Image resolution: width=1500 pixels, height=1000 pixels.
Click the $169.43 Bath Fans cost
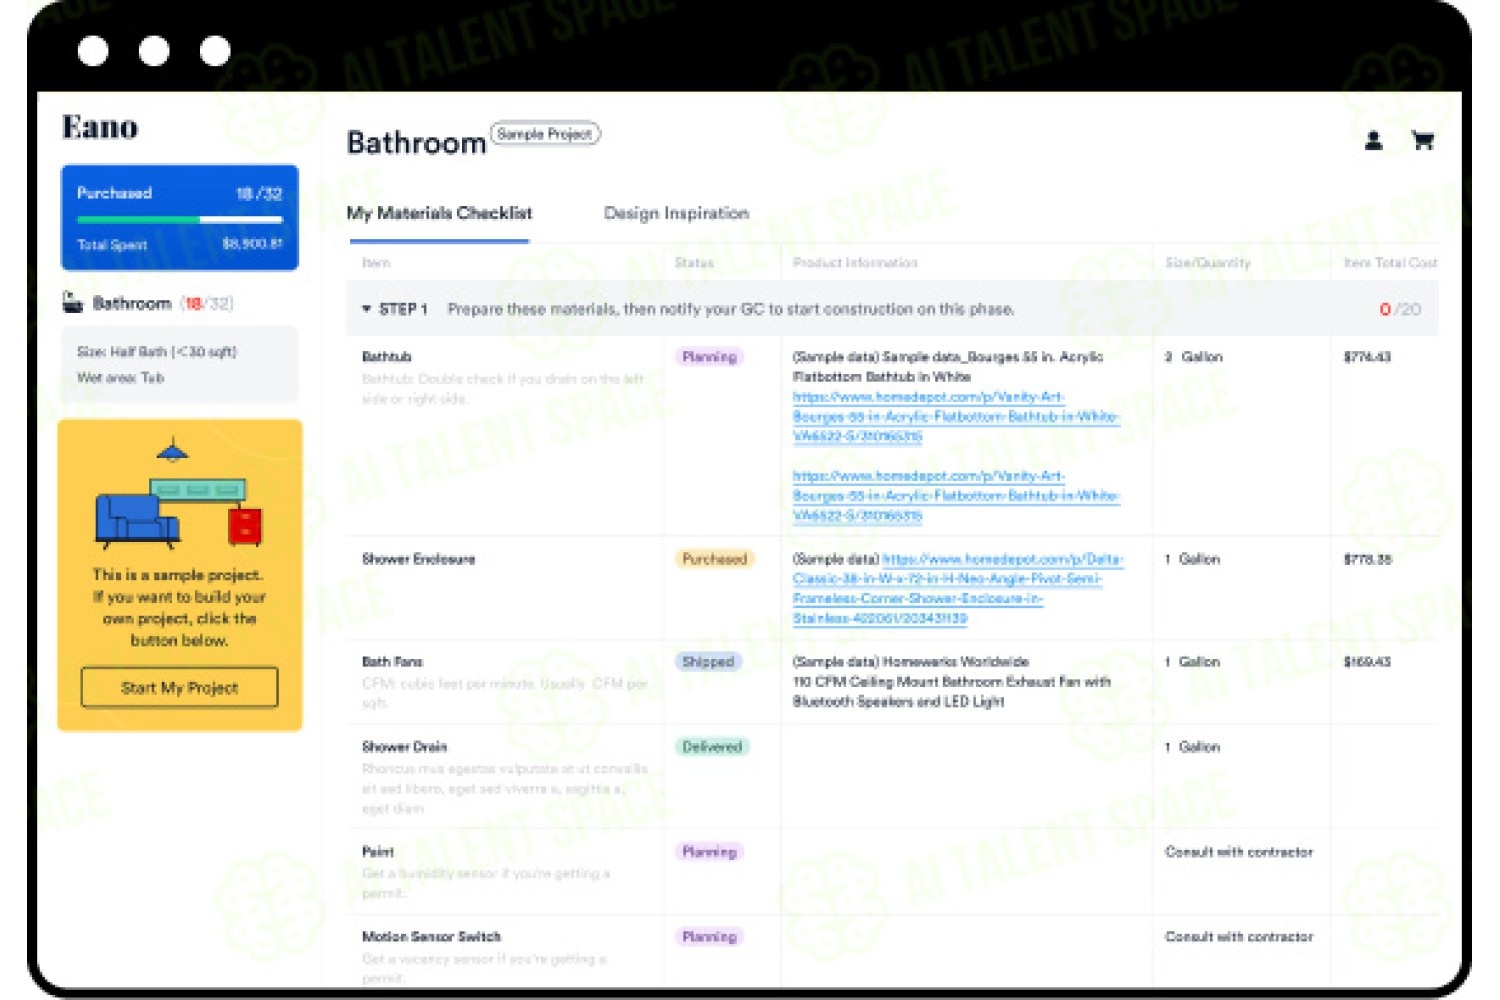coord(1367,662)
